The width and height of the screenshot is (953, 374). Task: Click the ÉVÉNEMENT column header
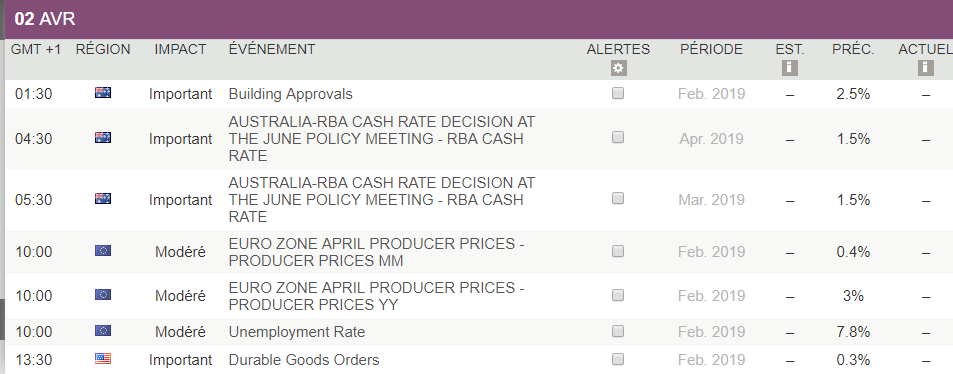pyautogui.click(x=272, y=49)
